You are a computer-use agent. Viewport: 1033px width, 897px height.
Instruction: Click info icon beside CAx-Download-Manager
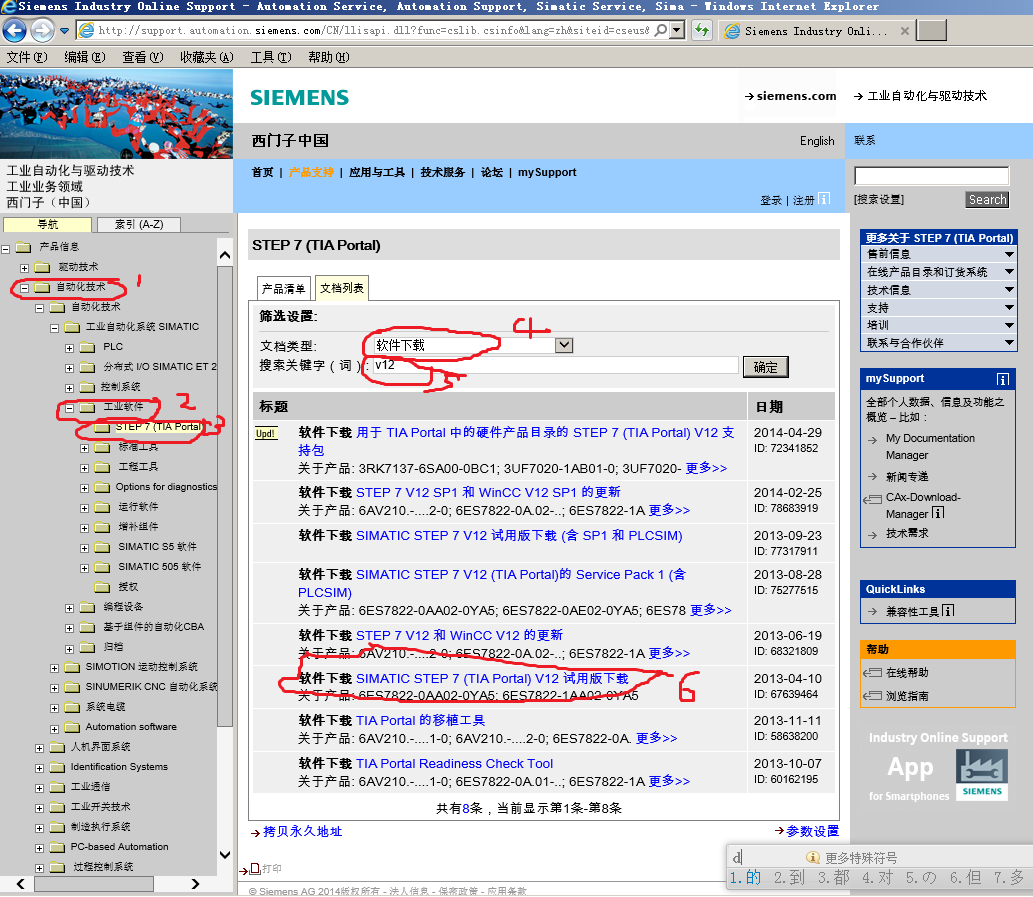938,512
